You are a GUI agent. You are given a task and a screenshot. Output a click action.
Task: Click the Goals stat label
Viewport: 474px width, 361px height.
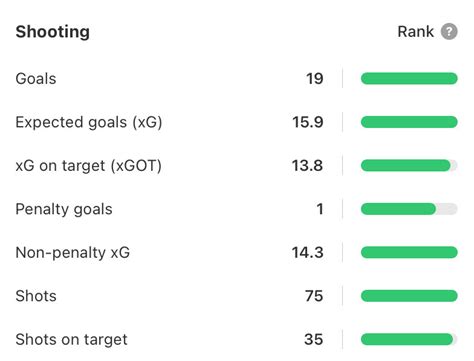click(36, 79)
